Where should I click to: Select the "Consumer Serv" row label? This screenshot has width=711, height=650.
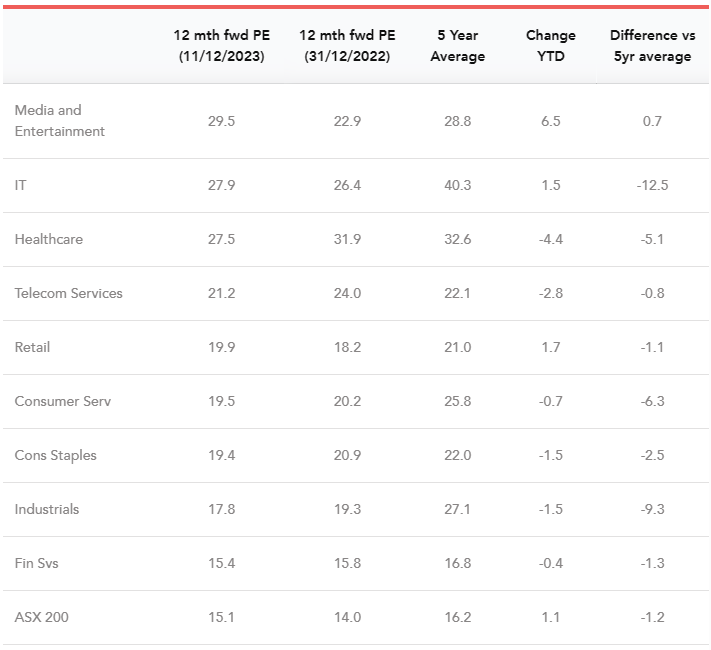63,402
